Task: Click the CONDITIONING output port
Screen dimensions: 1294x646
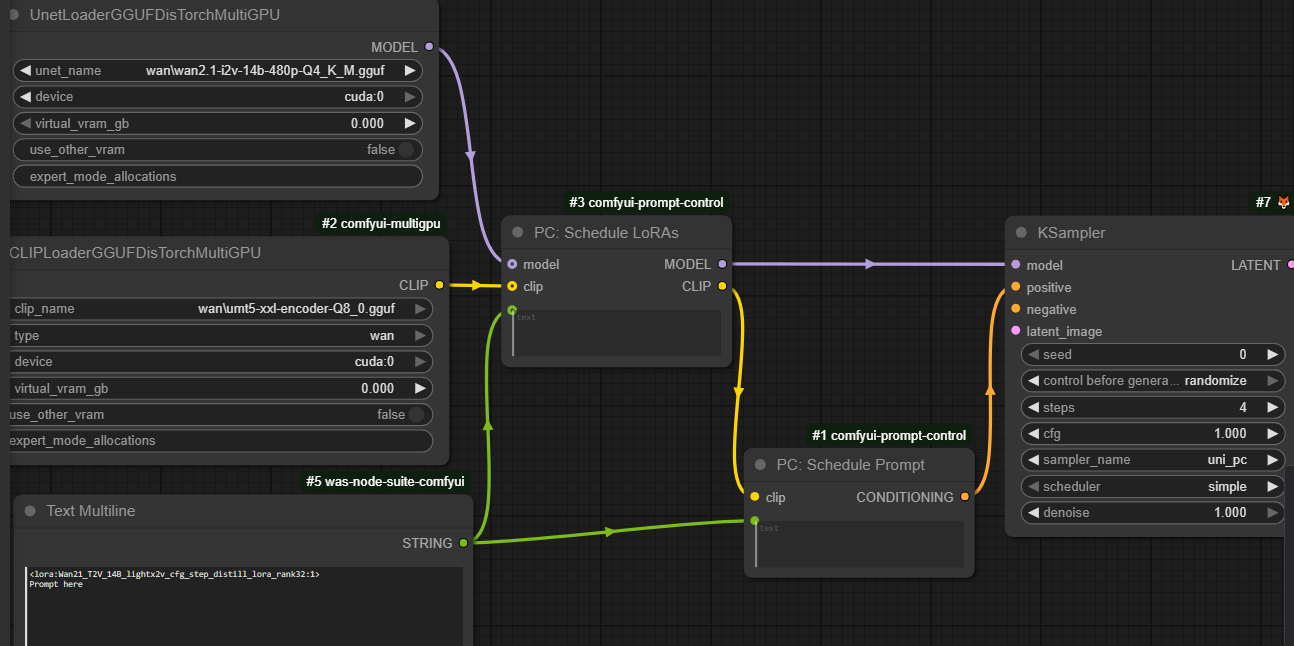Action: 964,497
